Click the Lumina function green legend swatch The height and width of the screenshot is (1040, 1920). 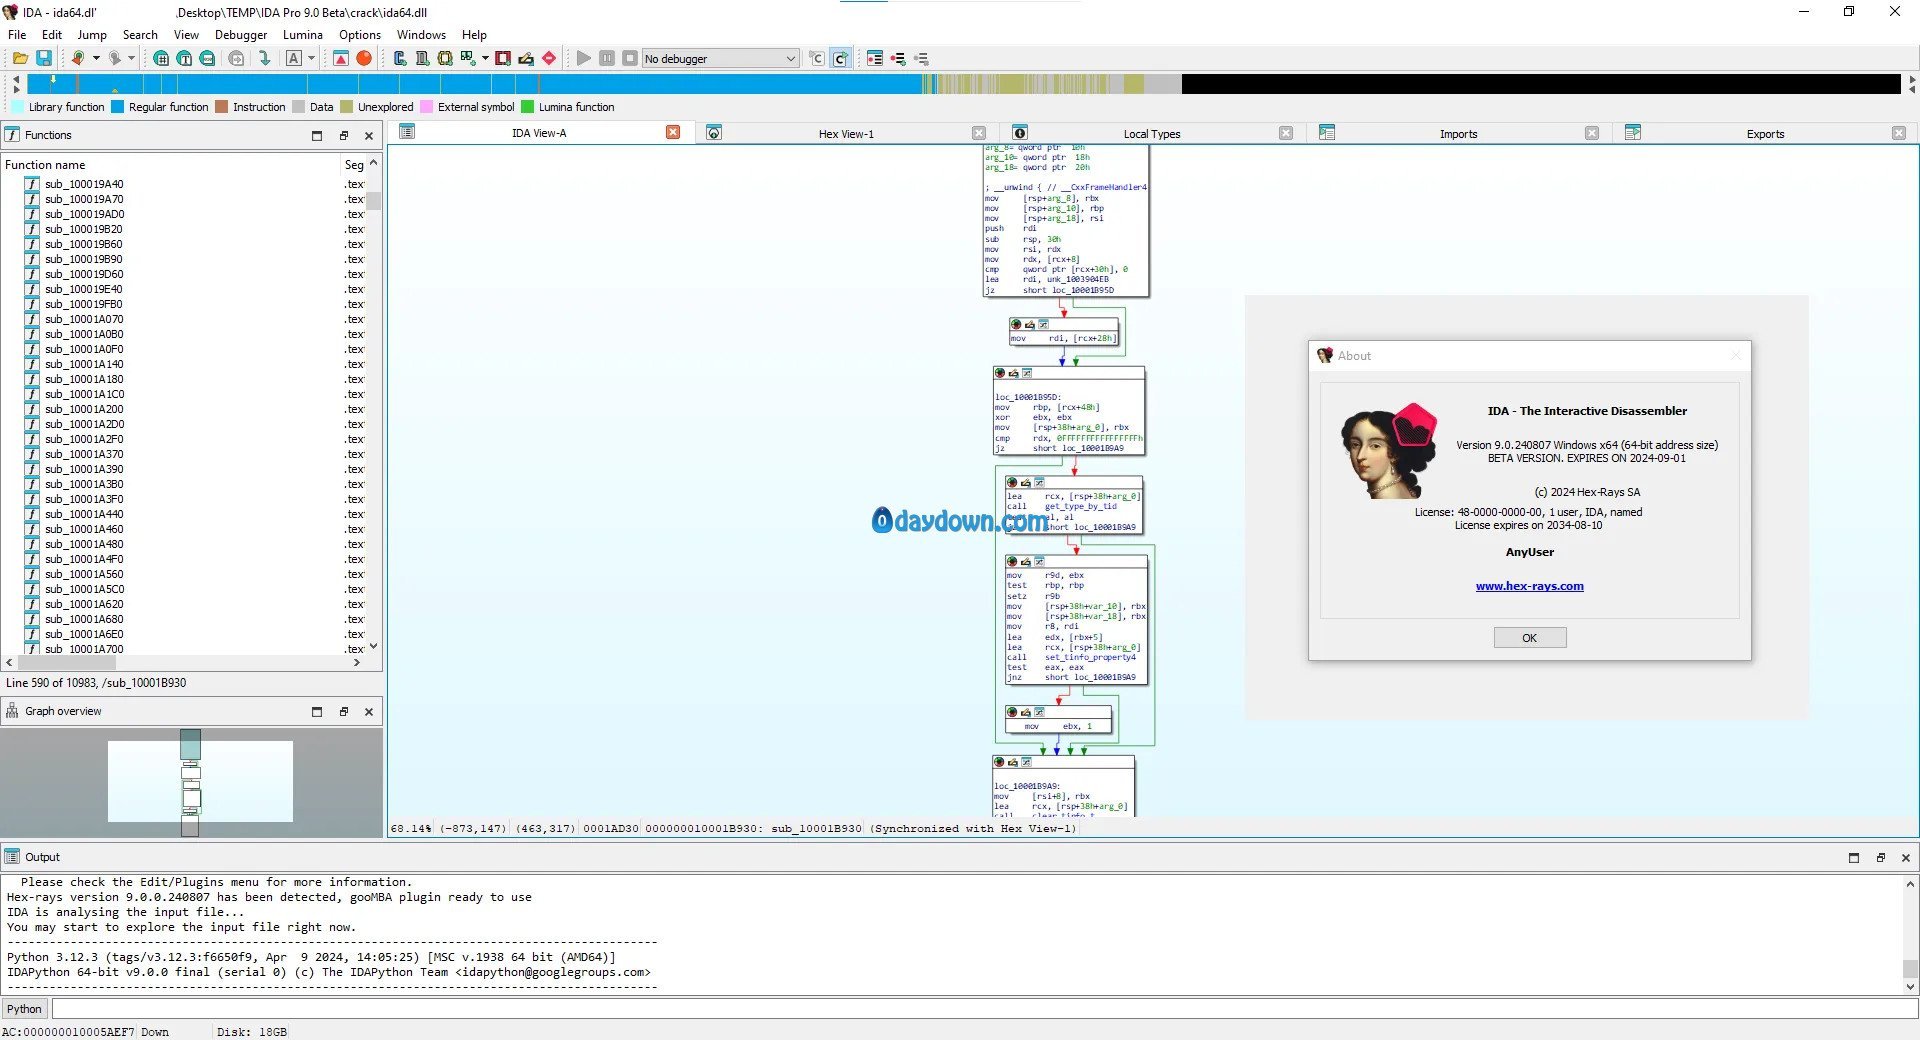point(527,107)
